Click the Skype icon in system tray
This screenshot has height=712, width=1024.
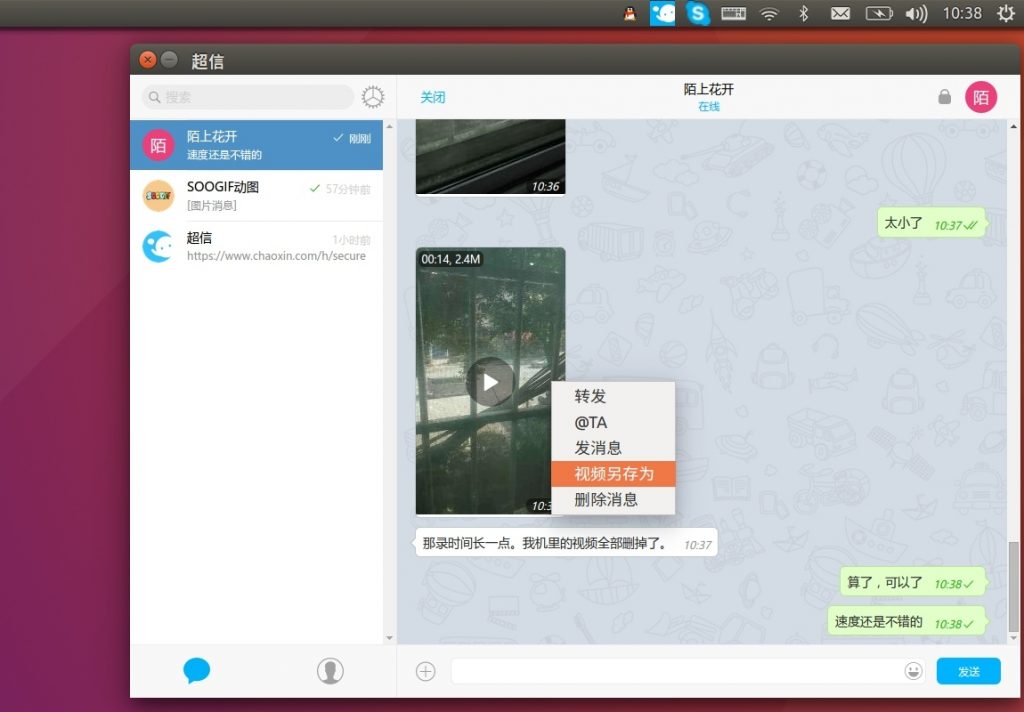698,13
